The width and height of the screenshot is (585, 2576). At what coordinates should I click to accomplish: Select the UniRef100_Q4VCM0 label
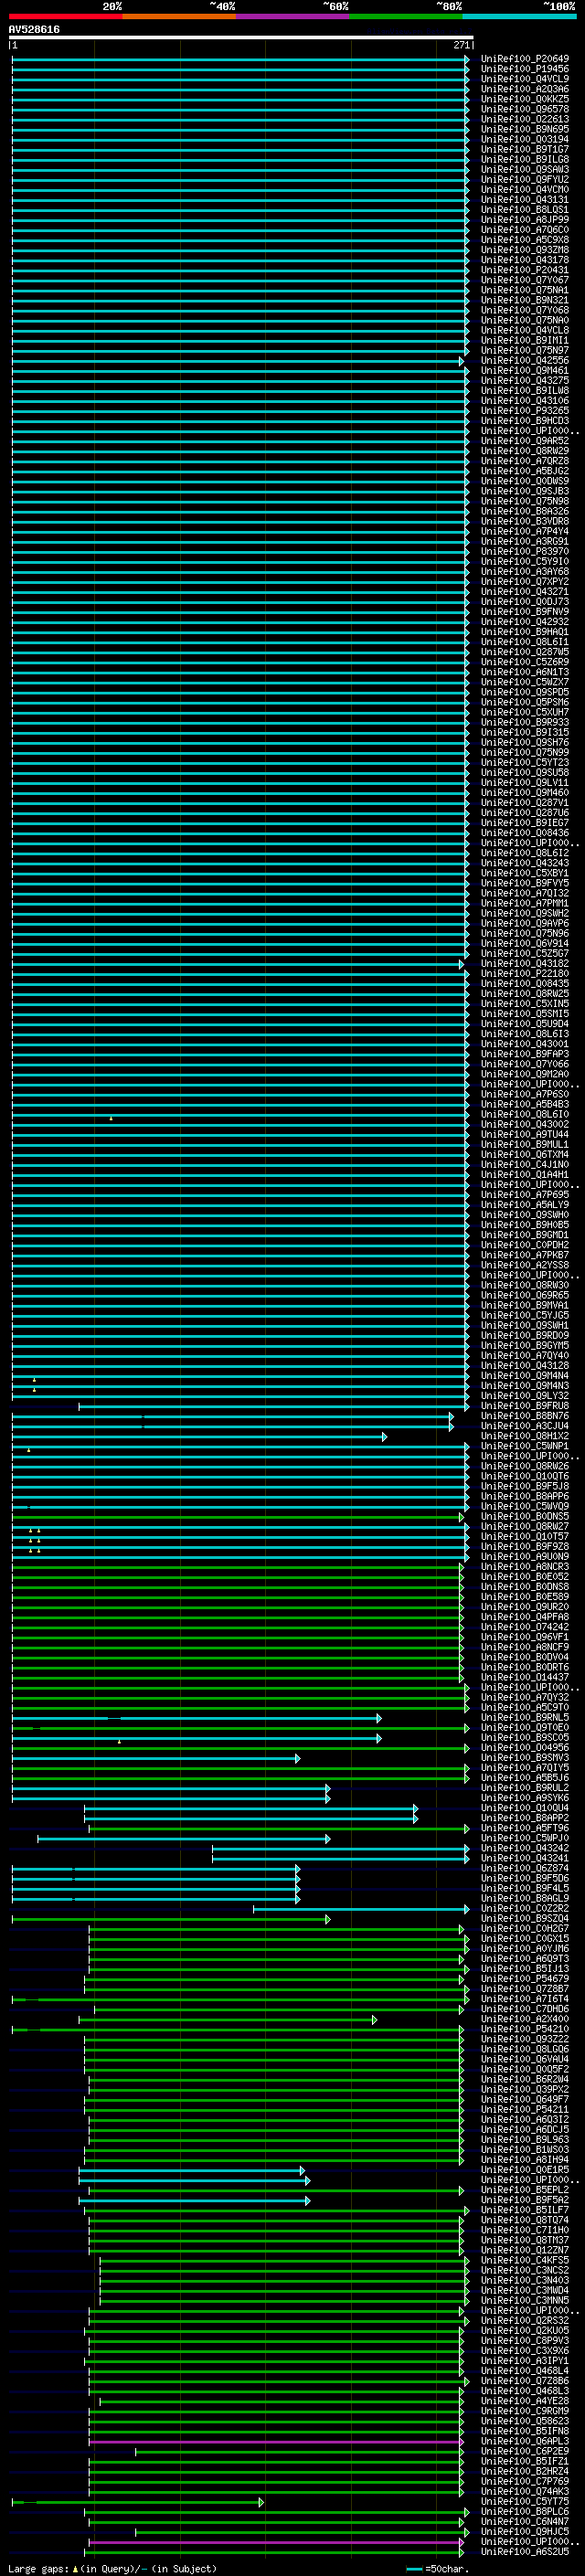point(525,190)
